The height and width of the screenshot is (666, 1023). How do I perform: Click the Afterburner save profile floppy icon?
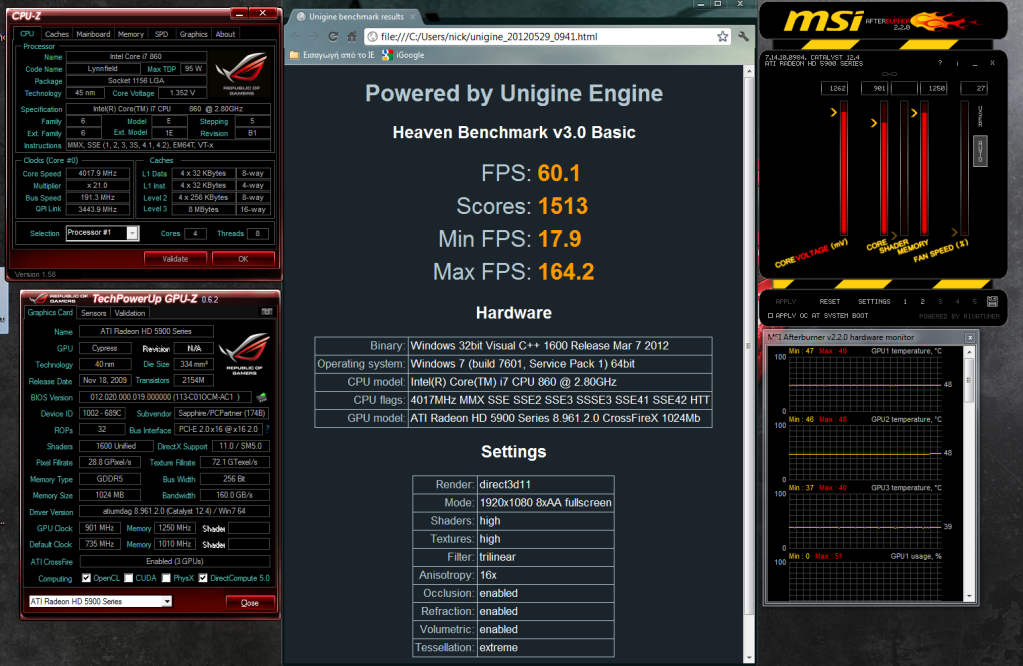(x=992, y=301)
